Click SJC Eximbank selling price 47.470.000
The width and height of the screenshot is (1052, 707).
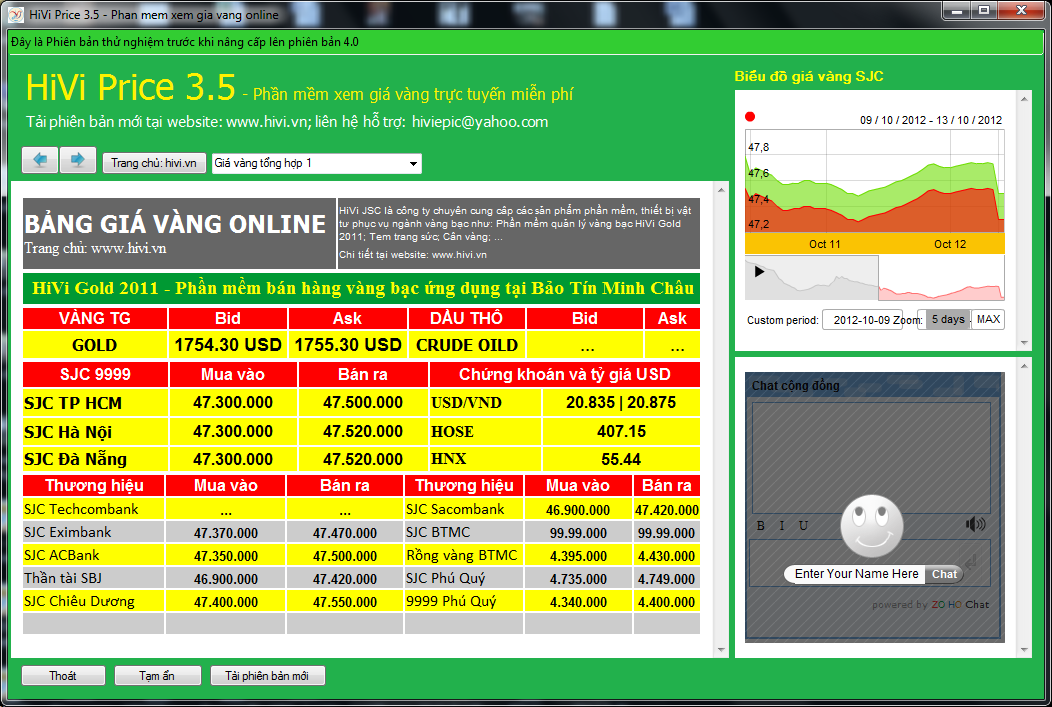(345, 533)
